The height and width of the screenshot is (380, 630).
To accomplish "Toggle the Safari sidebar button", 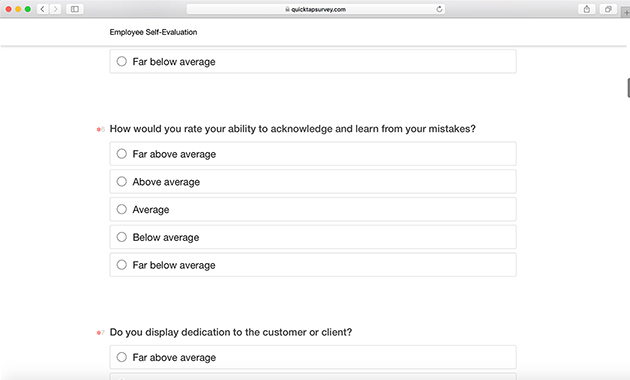I will (75, 9).
